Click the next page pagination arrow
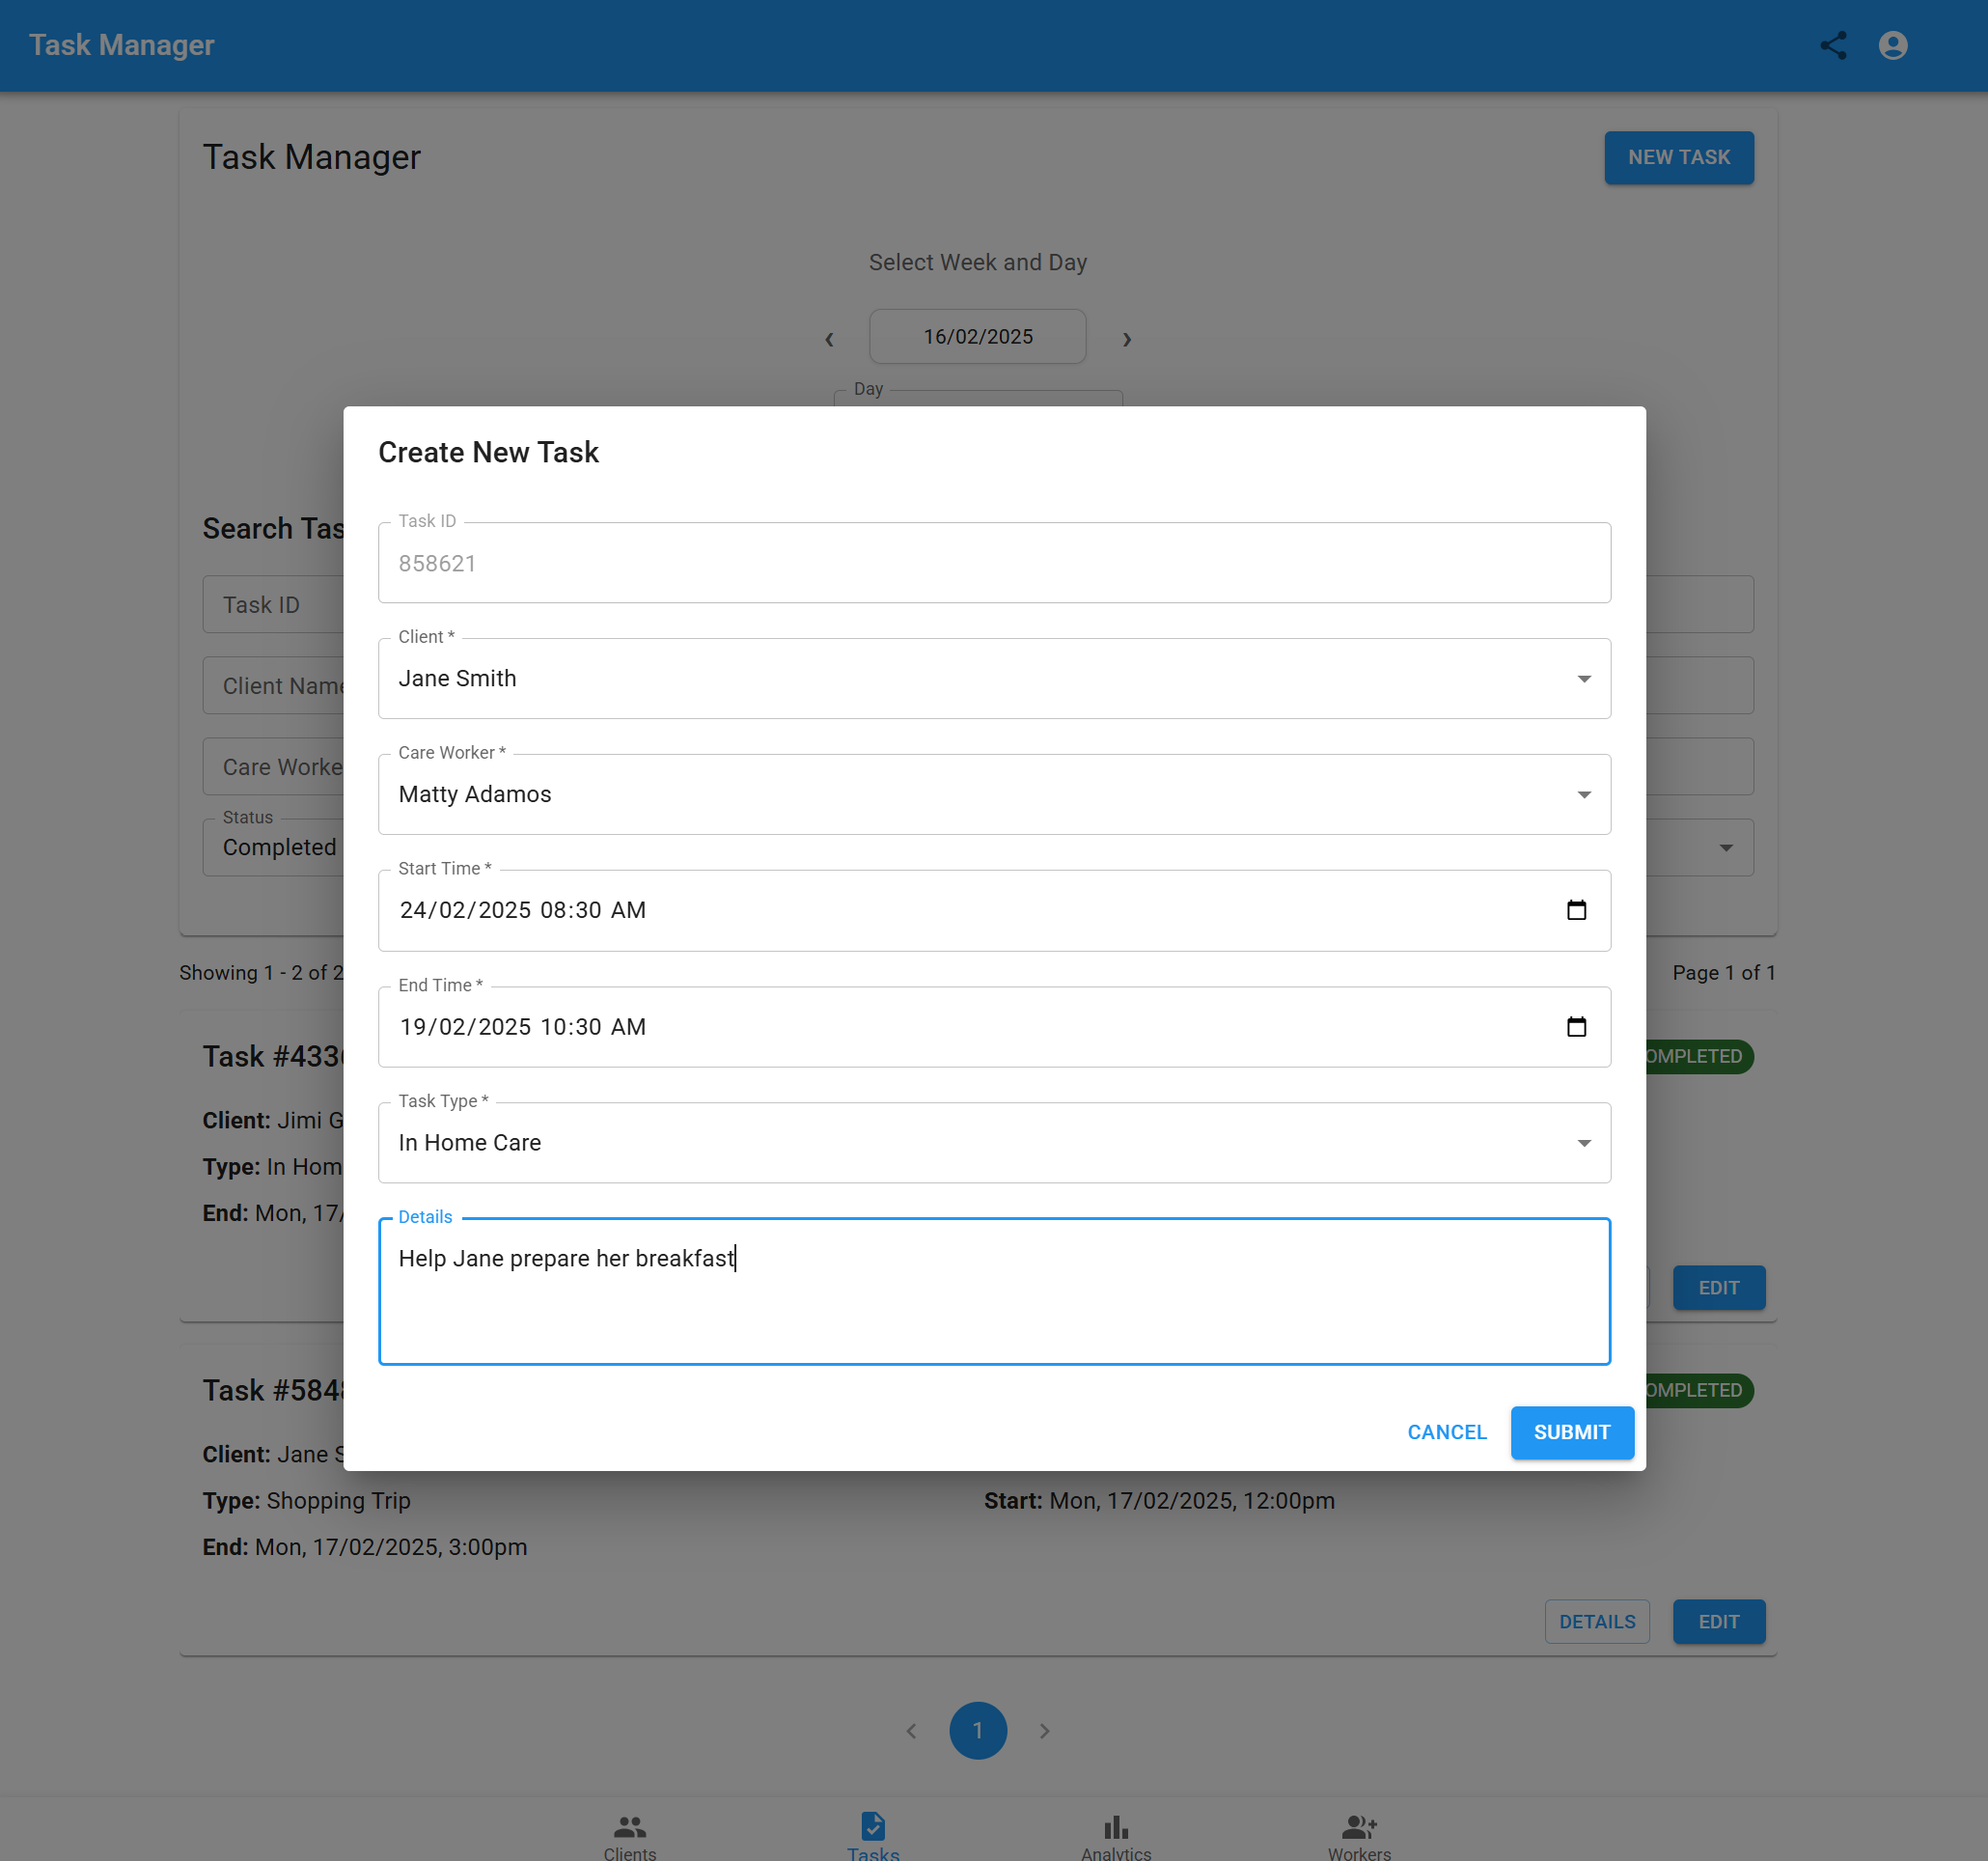The height and width of the screenshot is (1861, 1988). [1044, 1730]
